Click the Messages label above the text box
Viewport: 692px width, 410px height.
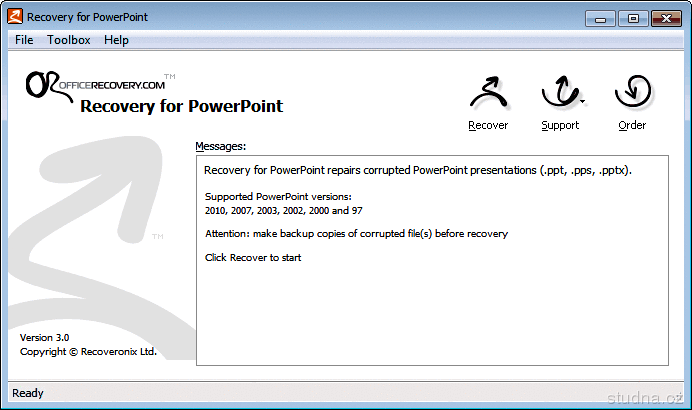tap(220, 146)
